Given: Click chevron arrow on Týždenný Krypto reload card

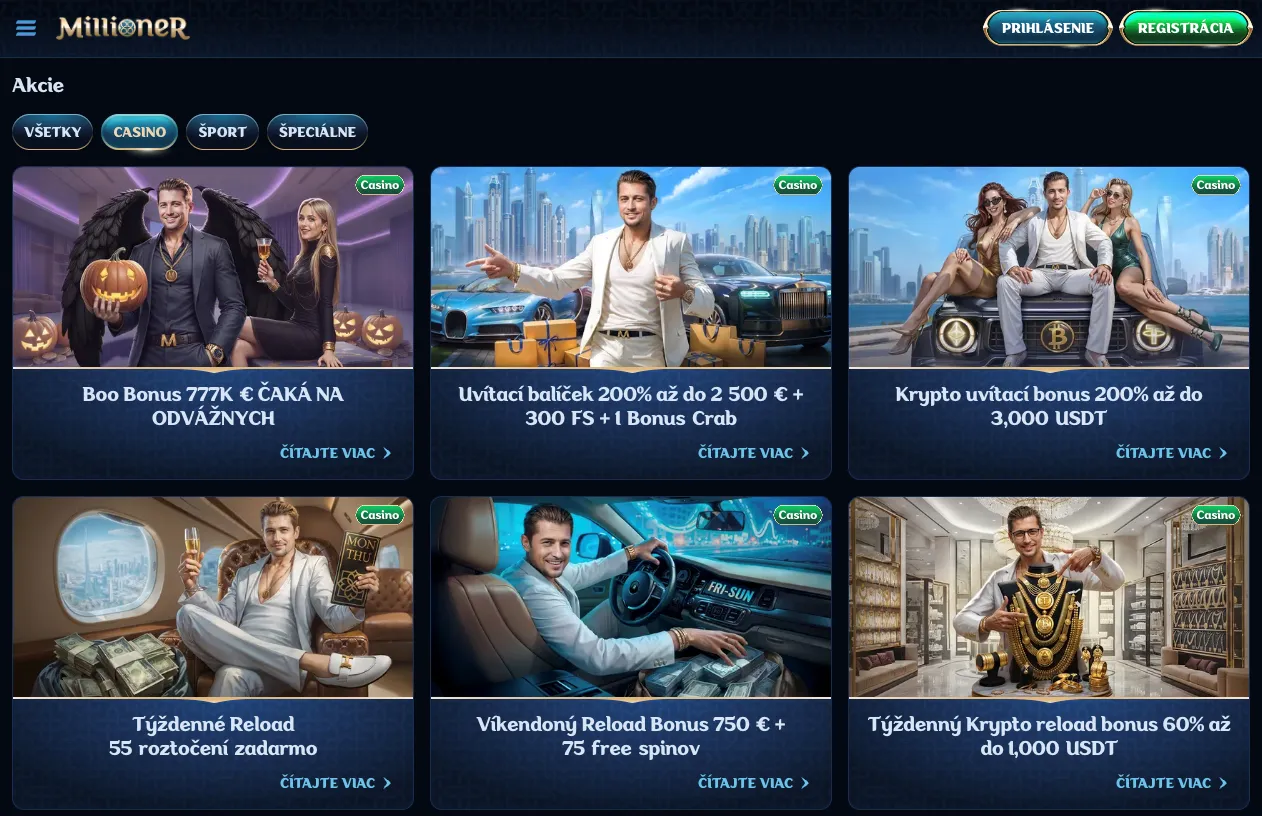Looking at the screenshot, I should [x=1223, y=783].
